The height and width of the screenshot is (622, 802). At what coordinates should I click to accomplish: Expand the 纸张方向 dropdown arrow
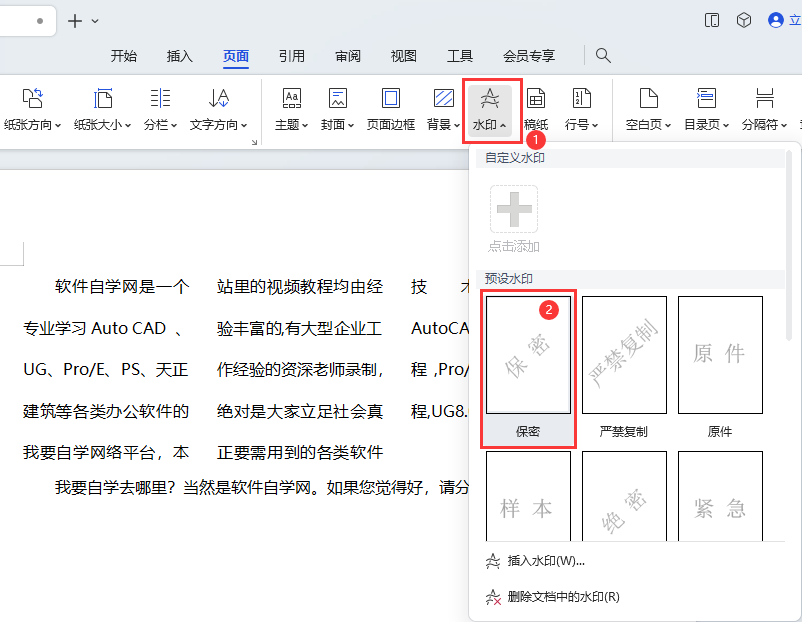point(58,125)
